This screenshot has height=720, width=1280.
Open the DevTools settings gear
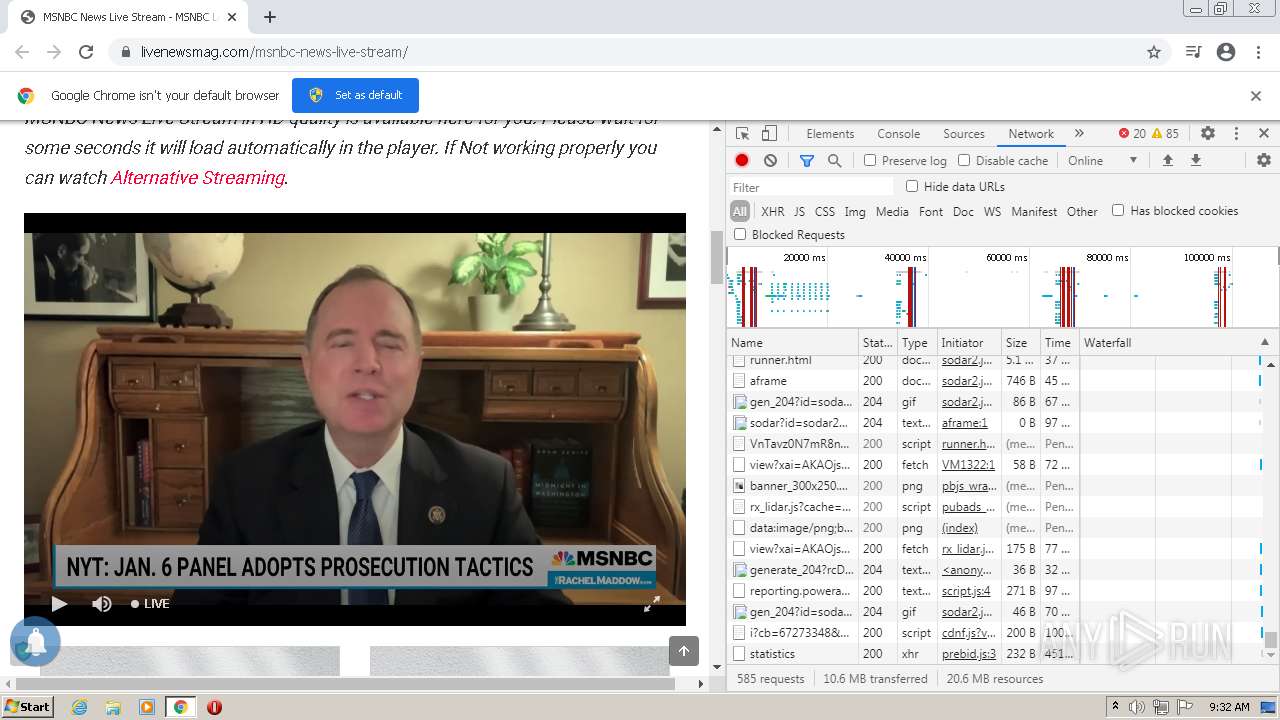coord(1208,133)
